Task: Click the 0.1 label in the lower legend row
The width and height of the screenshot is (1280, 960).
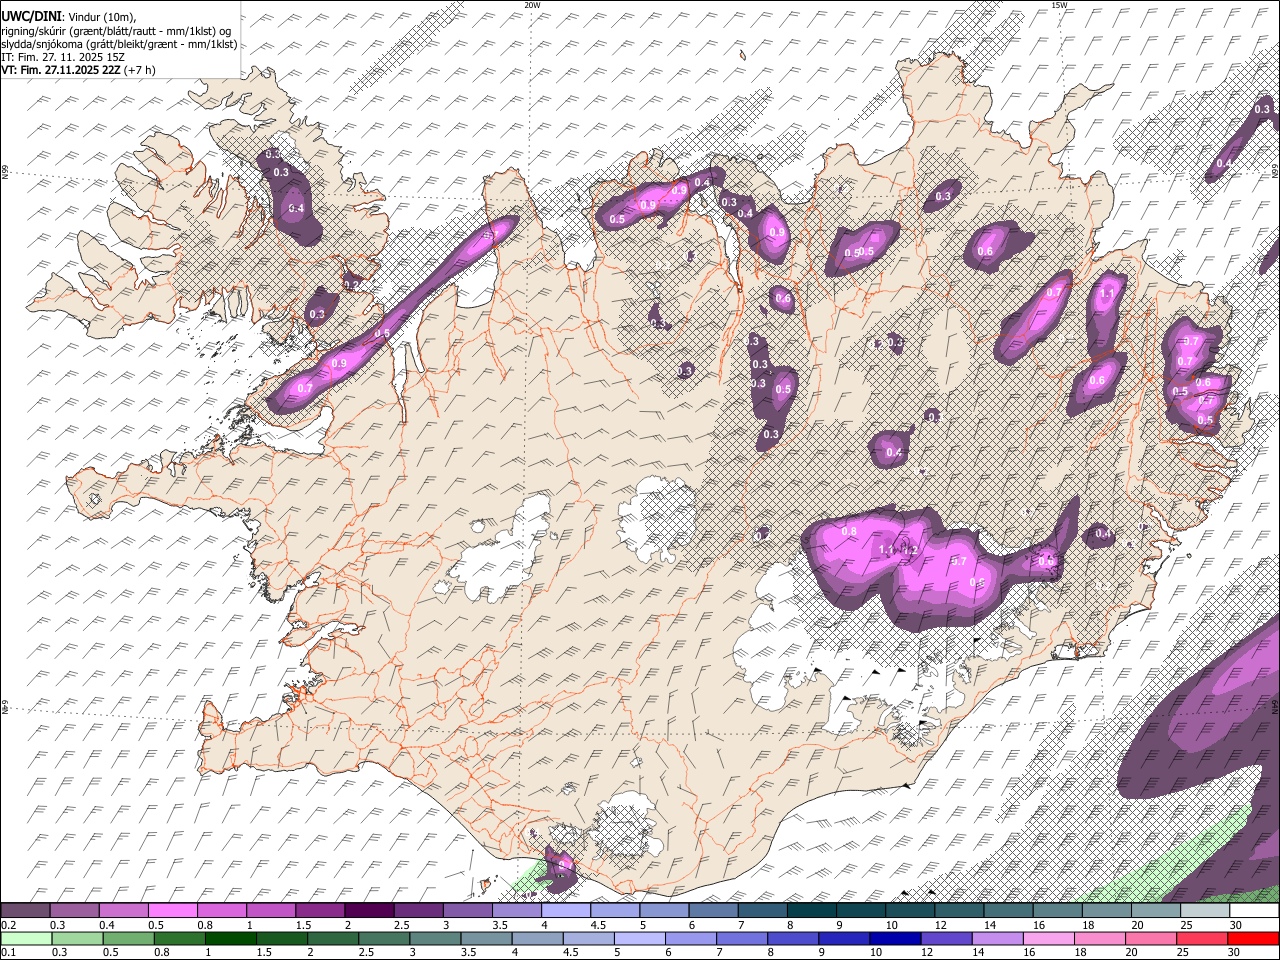Action: point(8,952)
